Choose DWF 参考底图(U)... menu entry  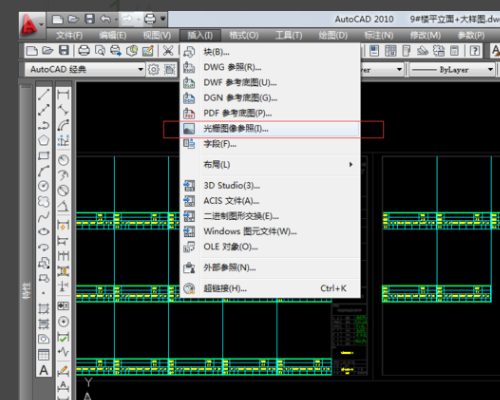[270, 83]
